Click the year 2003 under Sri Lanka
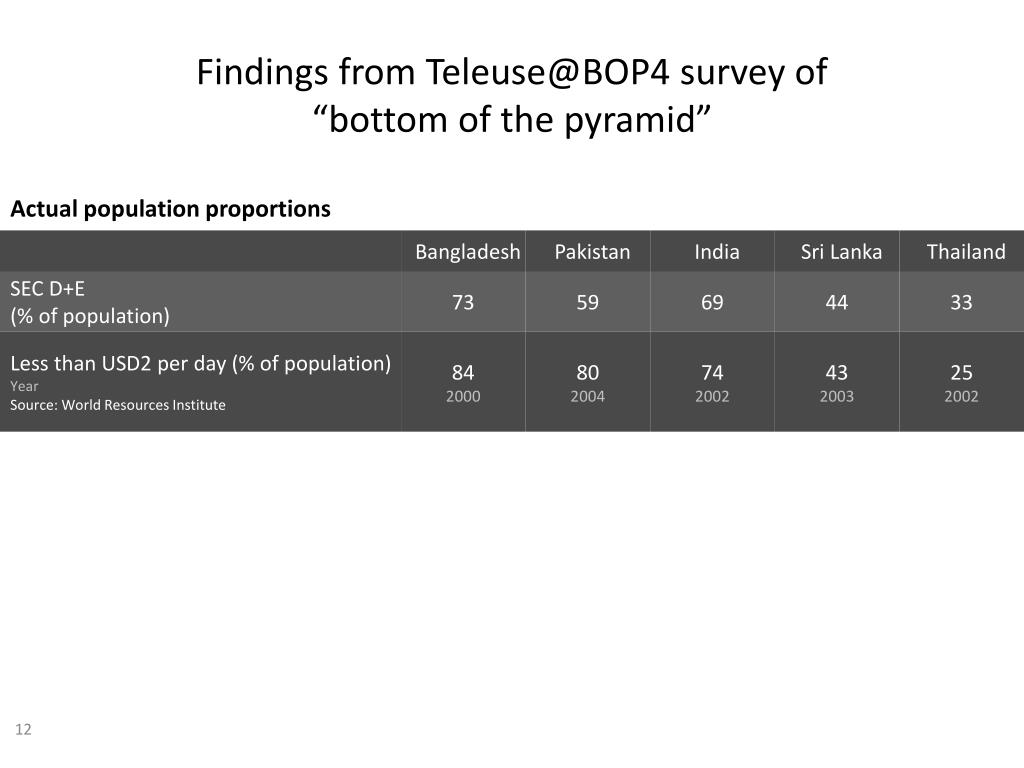This screenshot has height=768, width=1024. (x=837, y=396)
